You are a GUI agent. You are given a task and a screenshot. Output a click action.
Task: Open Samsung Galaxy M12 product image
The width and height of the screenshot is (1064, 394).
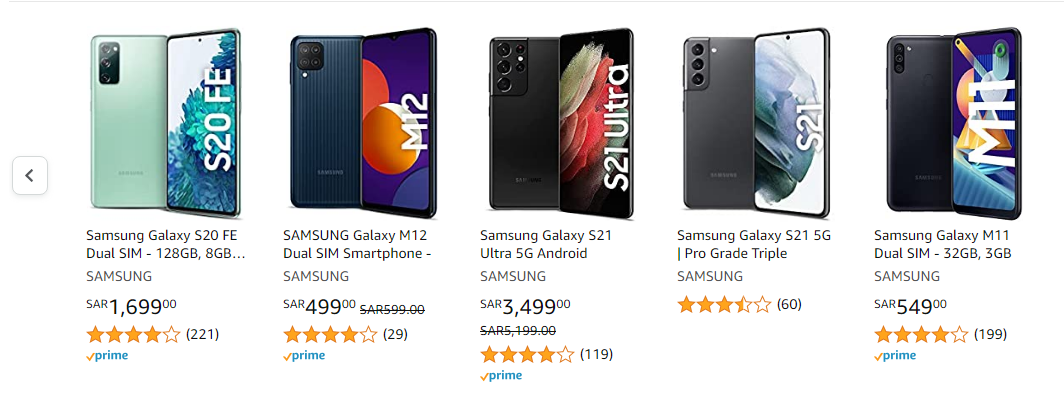[362, 124]
